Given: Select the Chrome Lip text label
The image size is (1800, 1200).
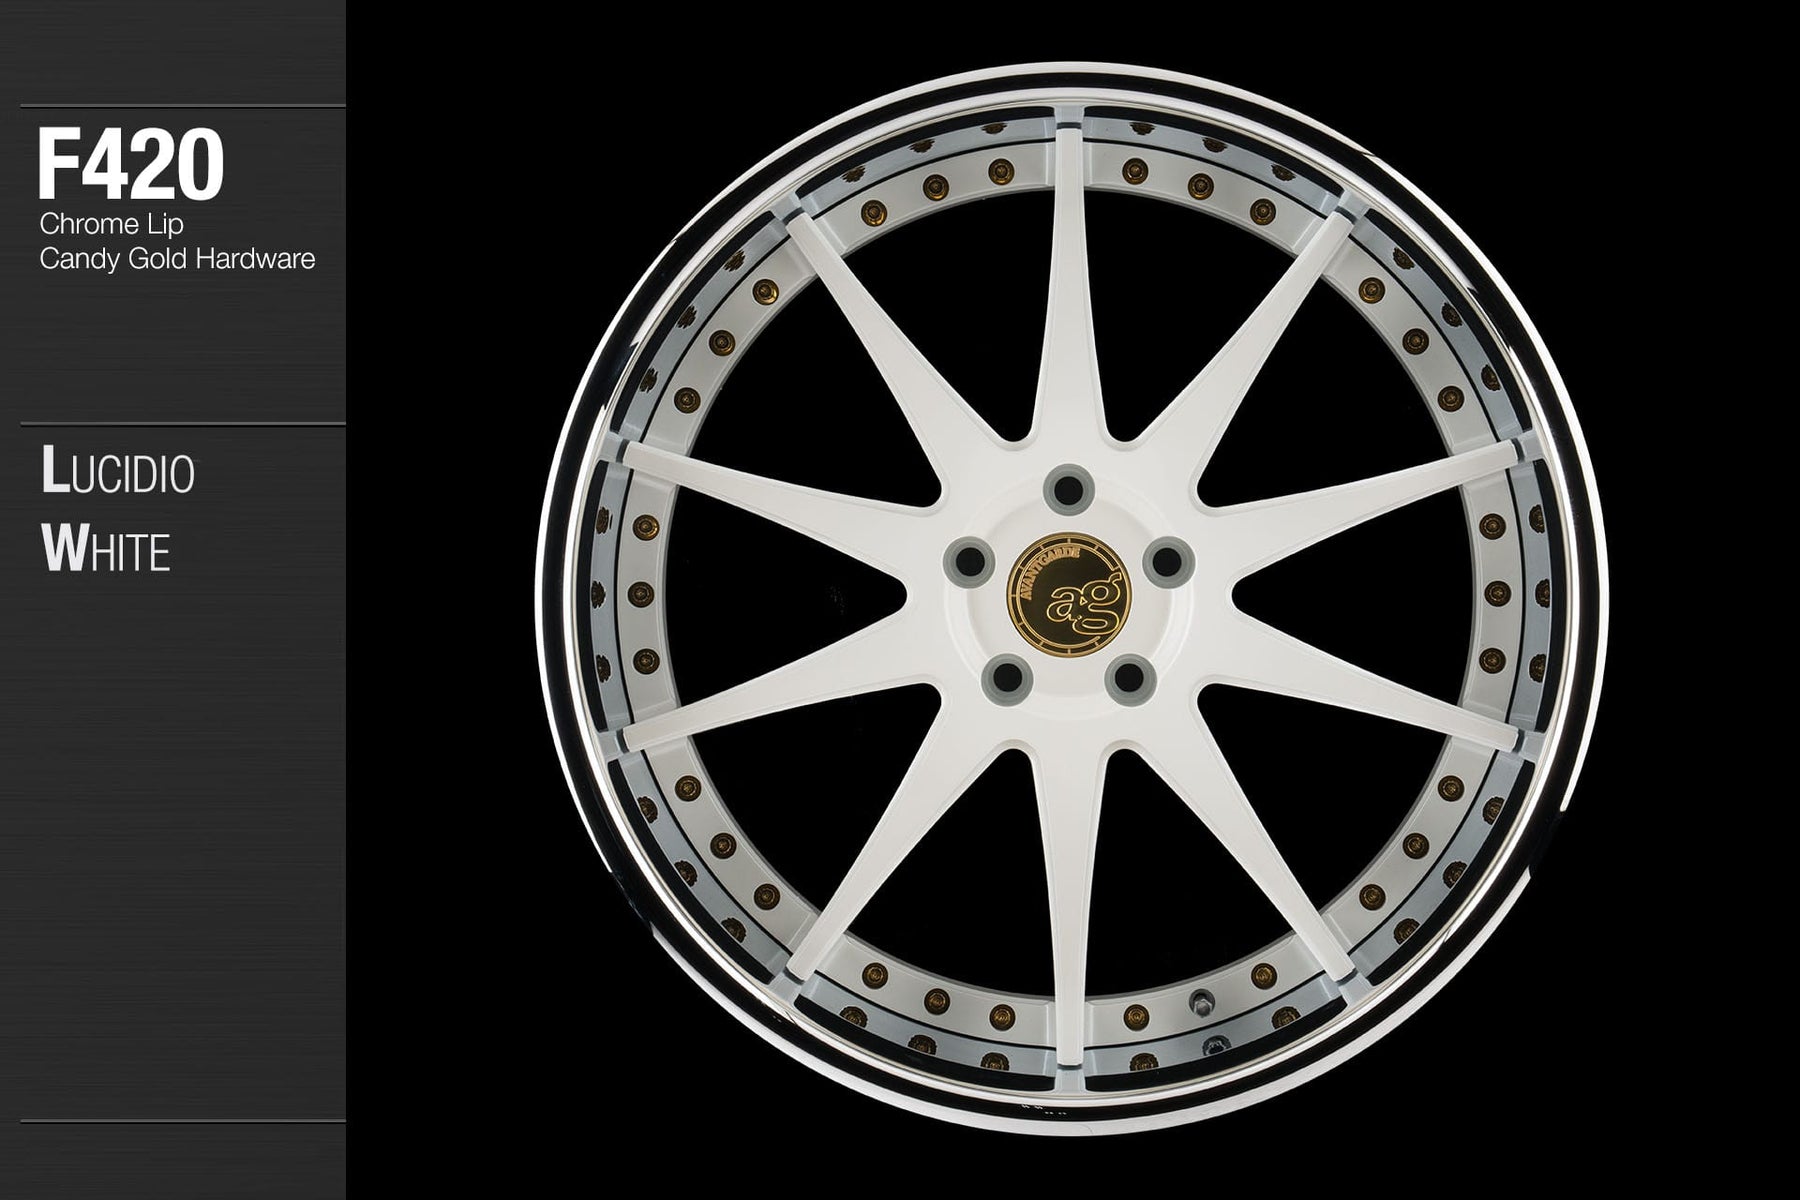Looking at the screenshot, I should (x=111, y=223).
